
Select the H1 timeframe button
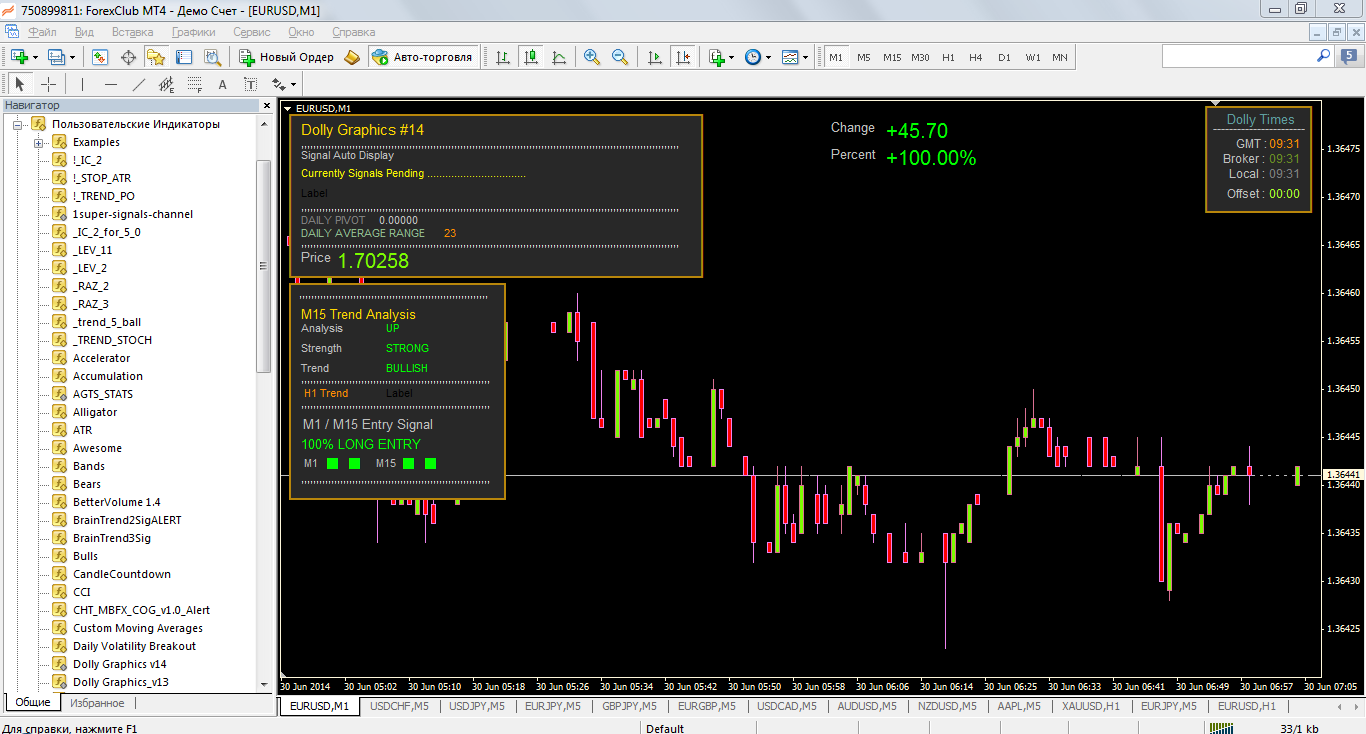point(948,57)
